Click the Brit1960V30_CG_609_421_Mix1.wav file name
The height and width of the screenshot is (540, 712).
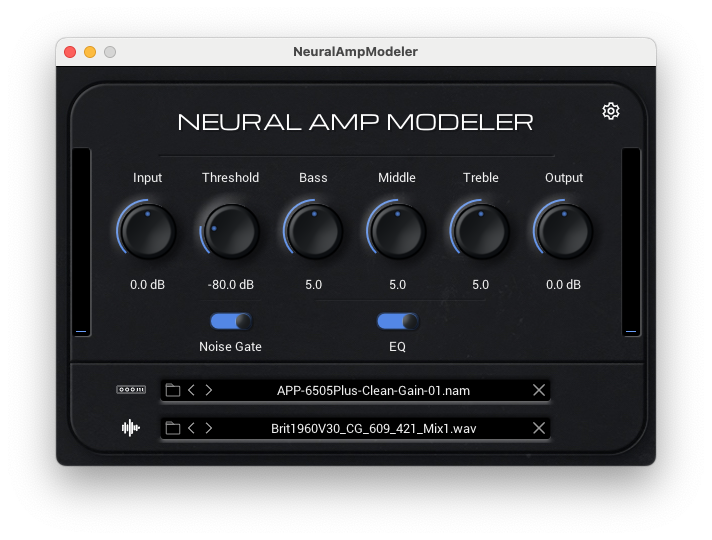[x=373, y=429]
